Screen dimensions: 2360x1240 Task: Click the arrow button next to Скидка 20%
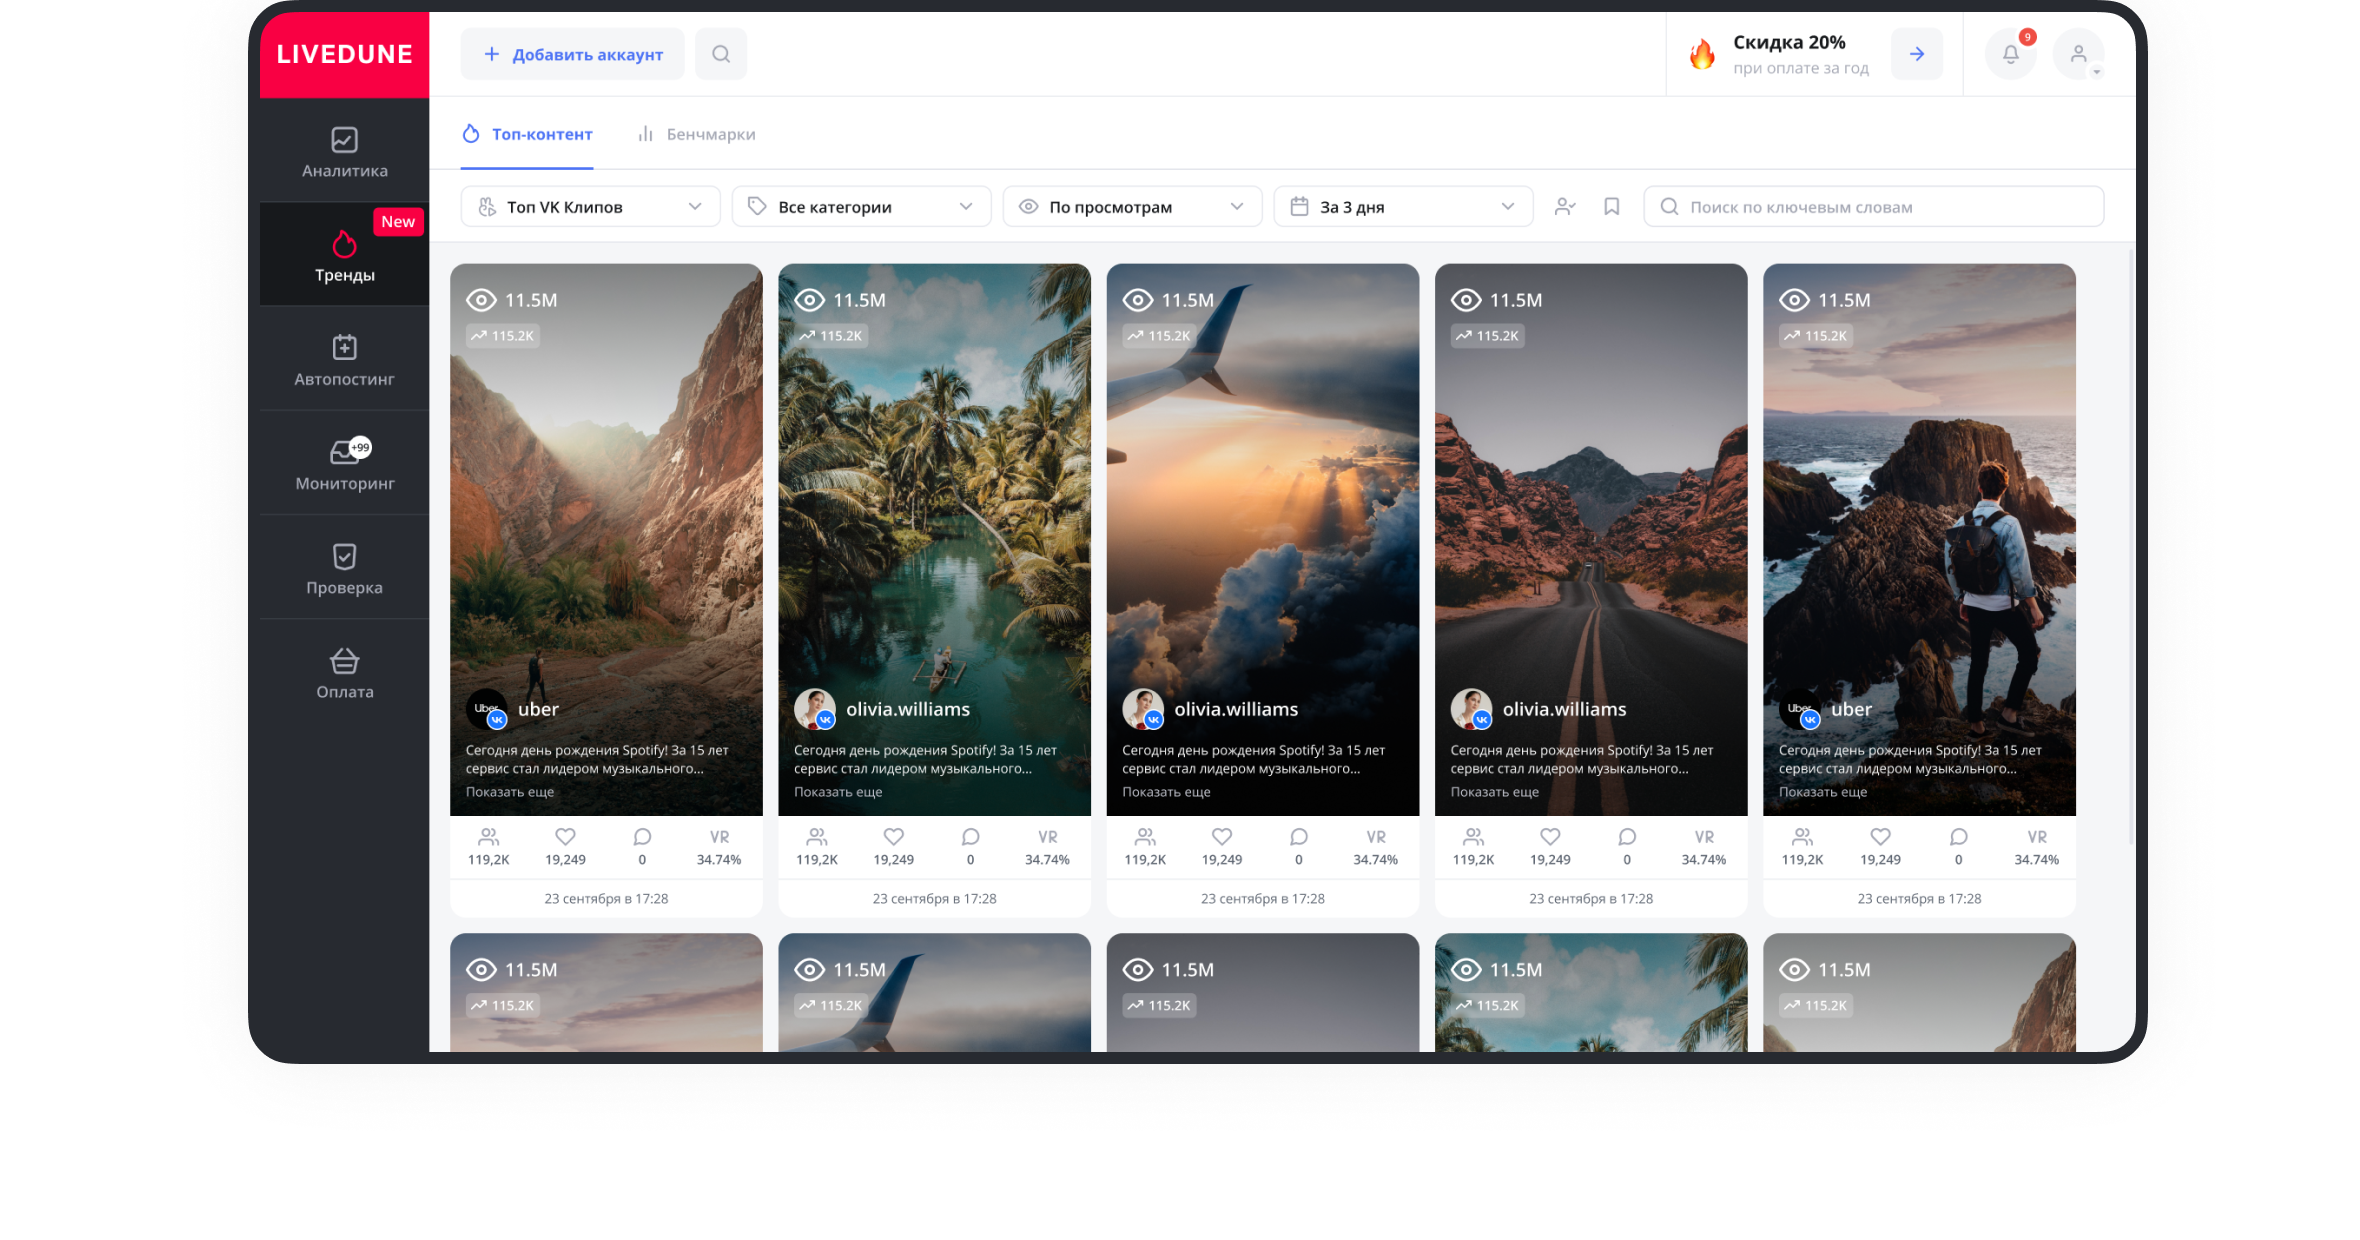pyautogui.click(x=1916, y=54)
